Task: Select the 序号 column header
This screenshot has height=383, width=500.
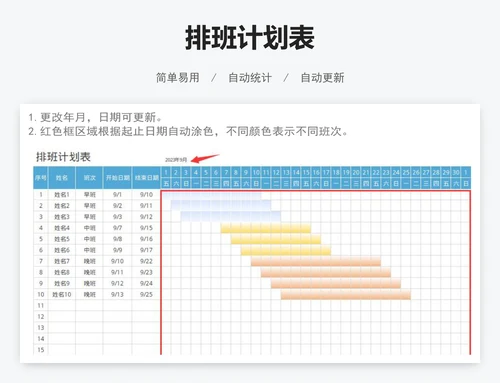Action: click(x=41, y=178)
